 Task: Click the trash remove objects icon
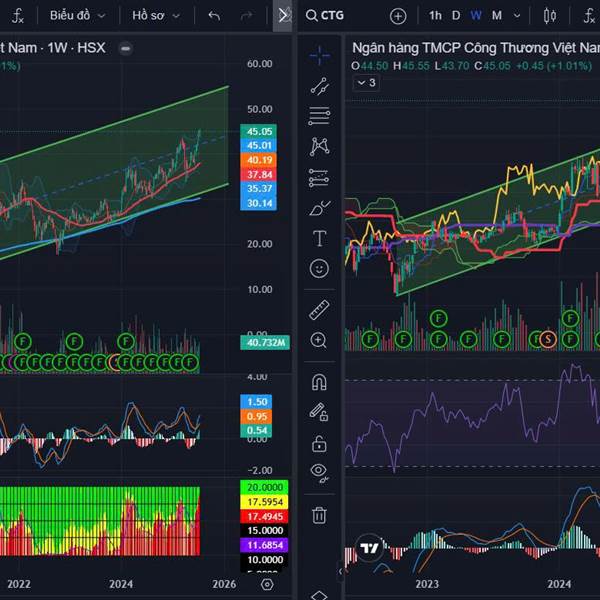pos(319,515)
